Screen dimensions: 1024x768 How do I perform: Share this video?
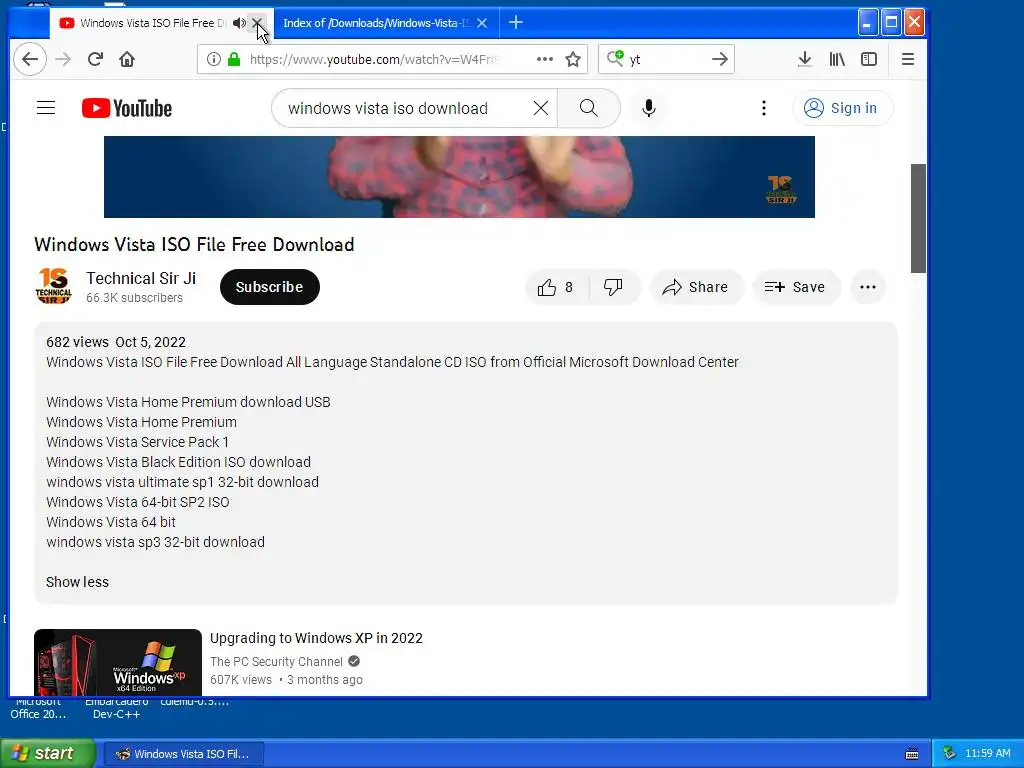coord(696,287)
